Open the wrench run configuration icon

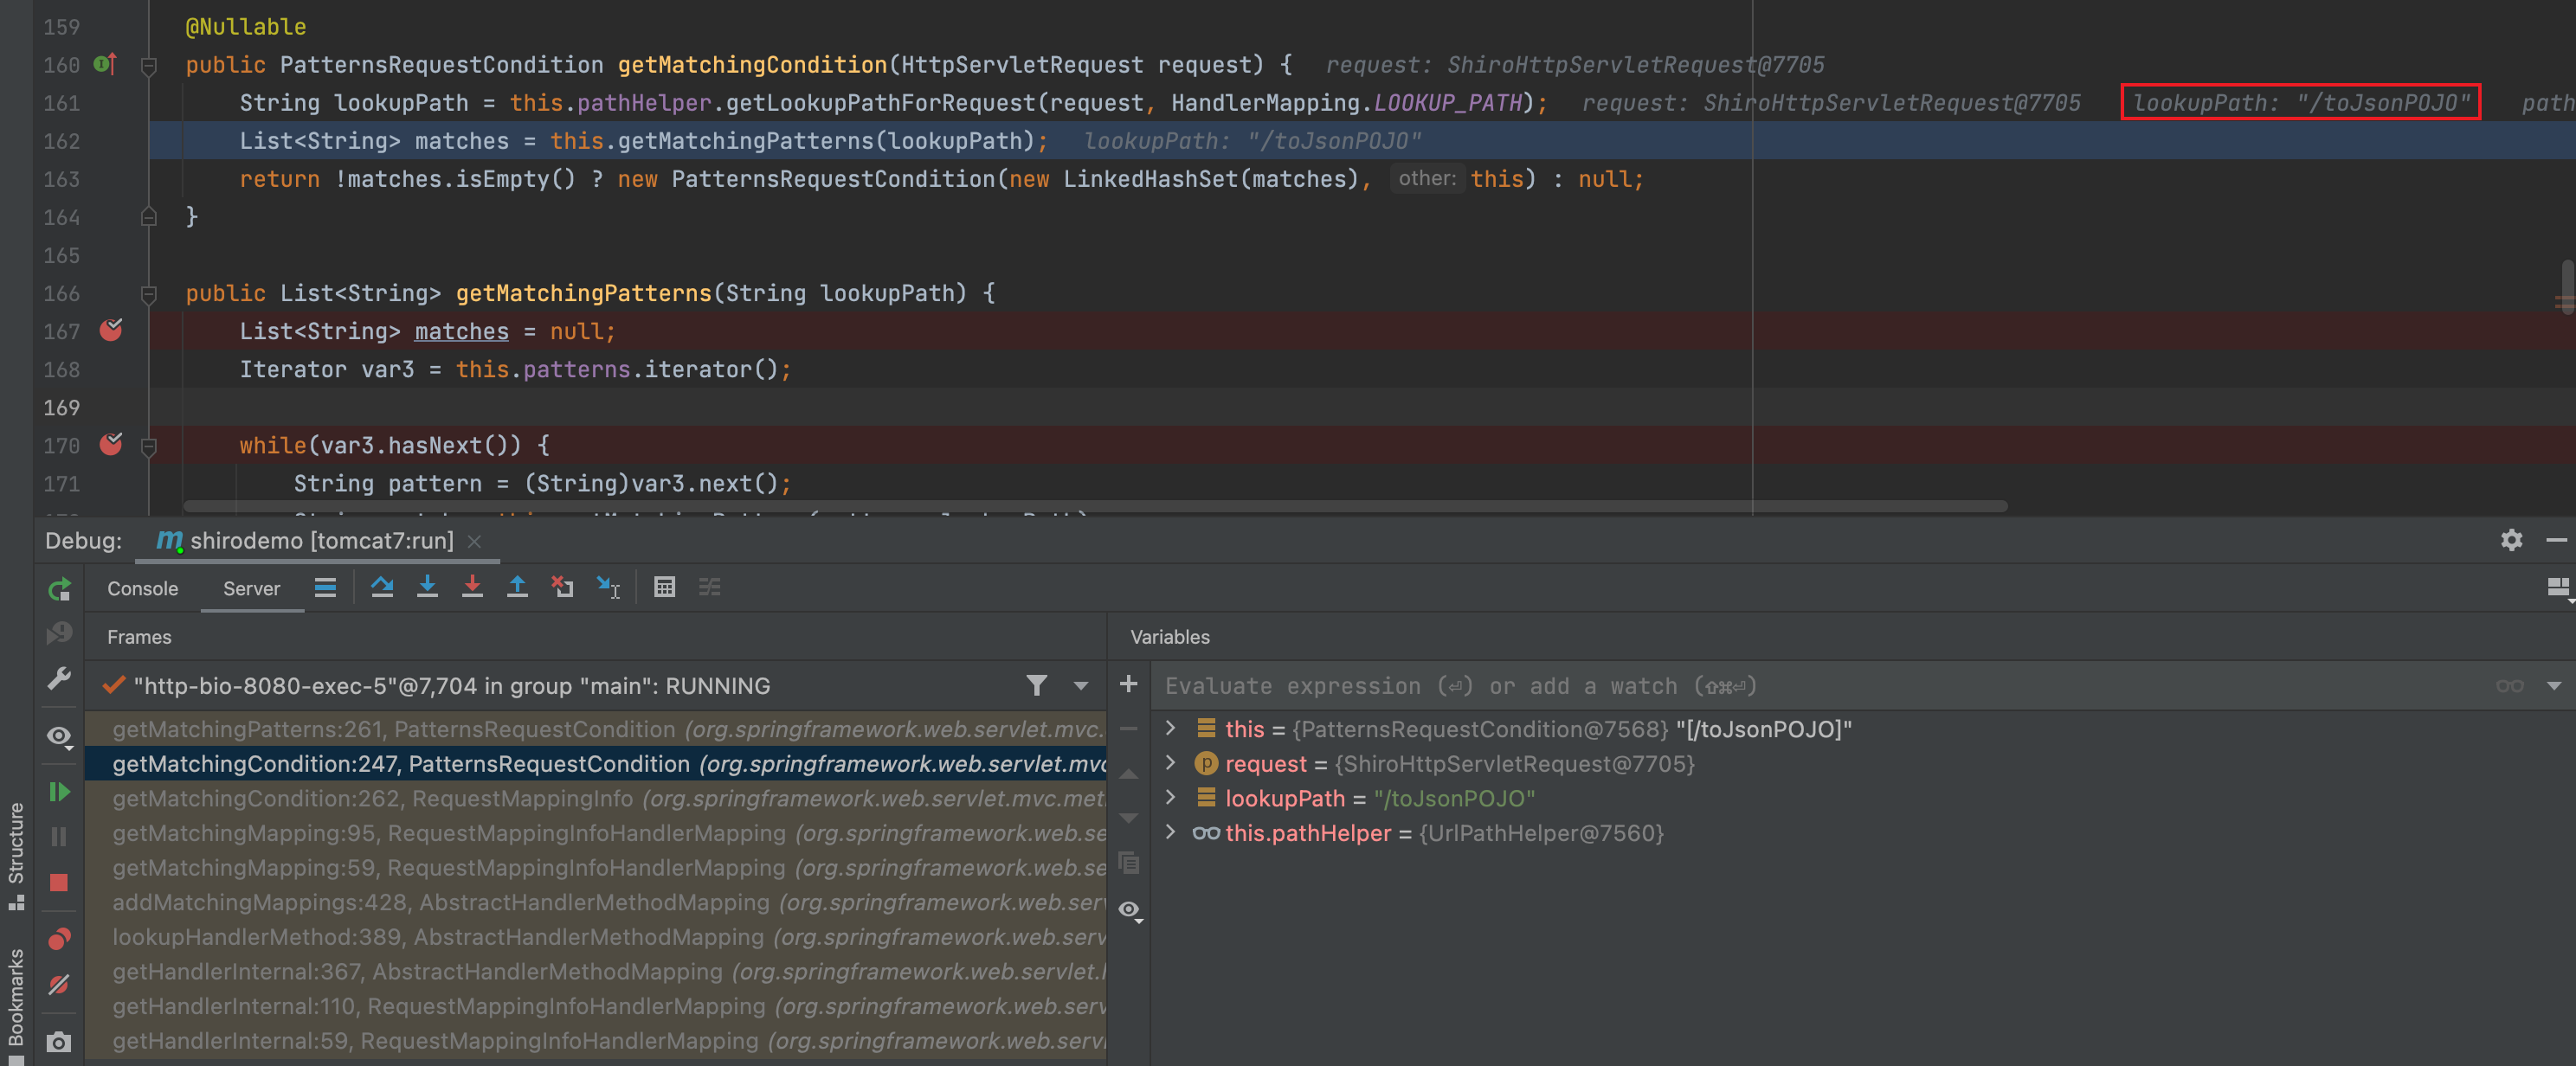click(x=59, y=679)
